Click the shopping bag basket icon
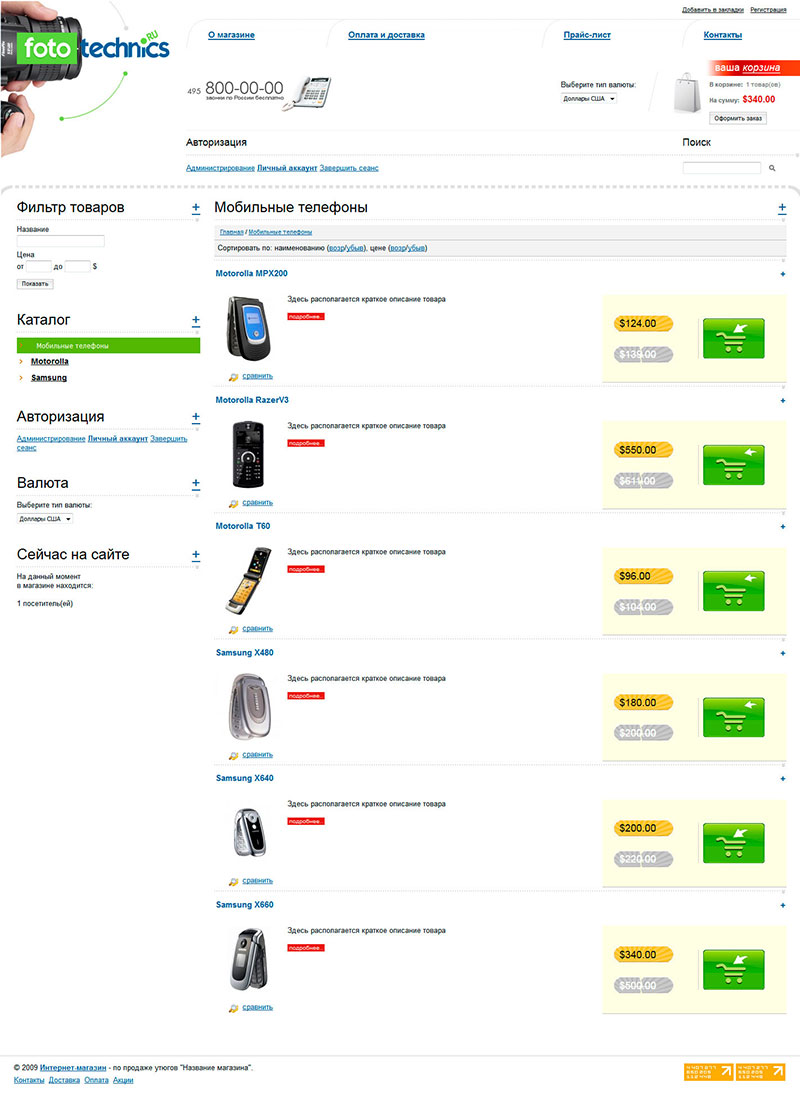The height and width of the screenshot is (1100, 800). 687,93
